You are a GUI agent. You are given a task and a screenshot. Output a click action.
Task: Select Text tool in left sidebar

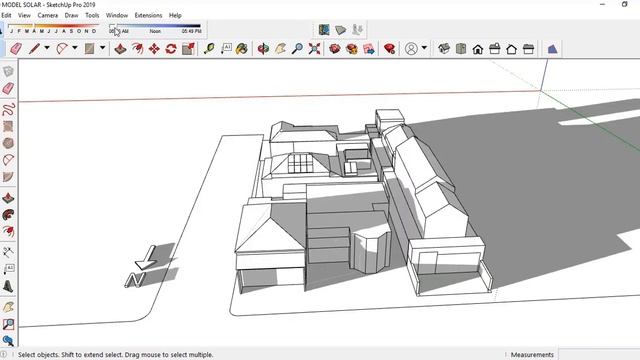[8, 269]
